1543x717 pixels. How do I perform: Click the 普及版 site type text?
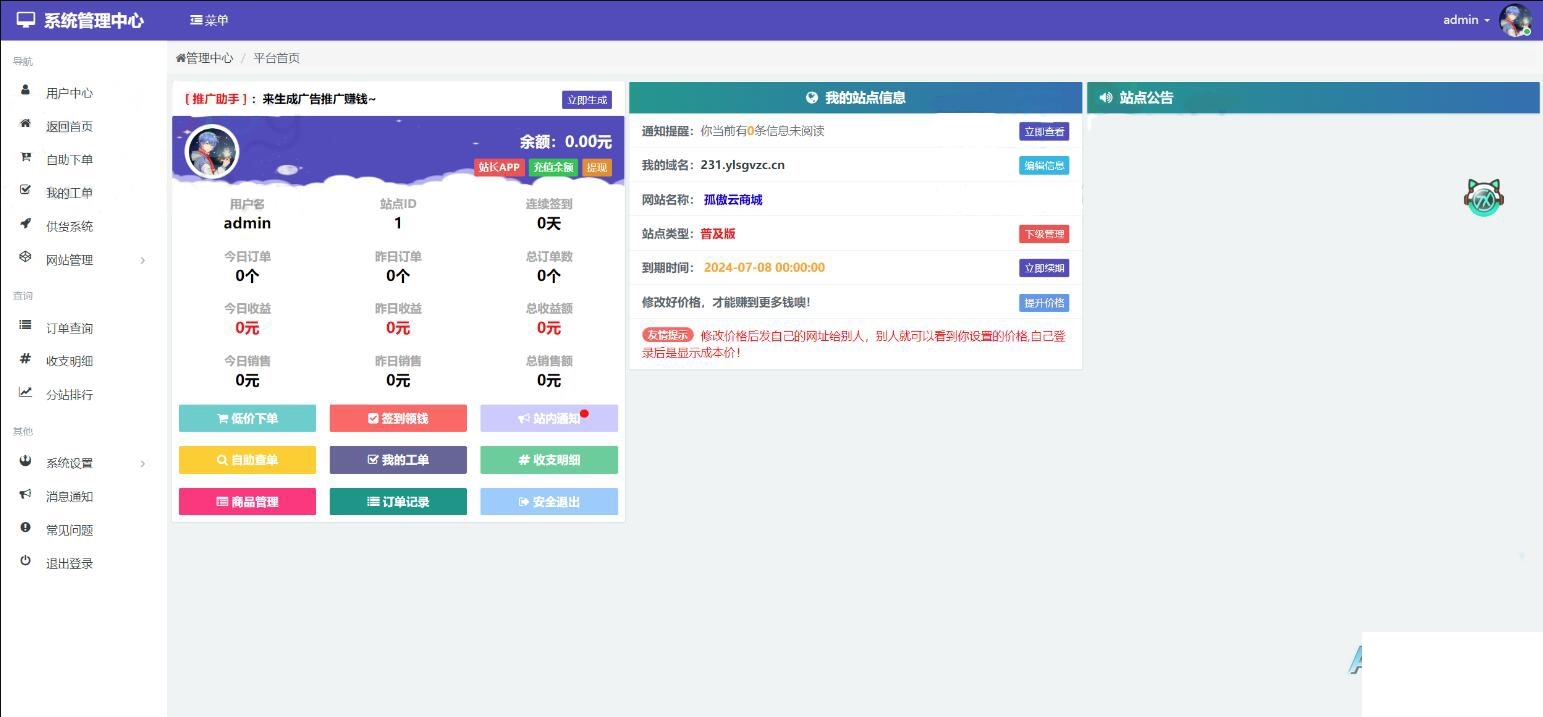718,234
